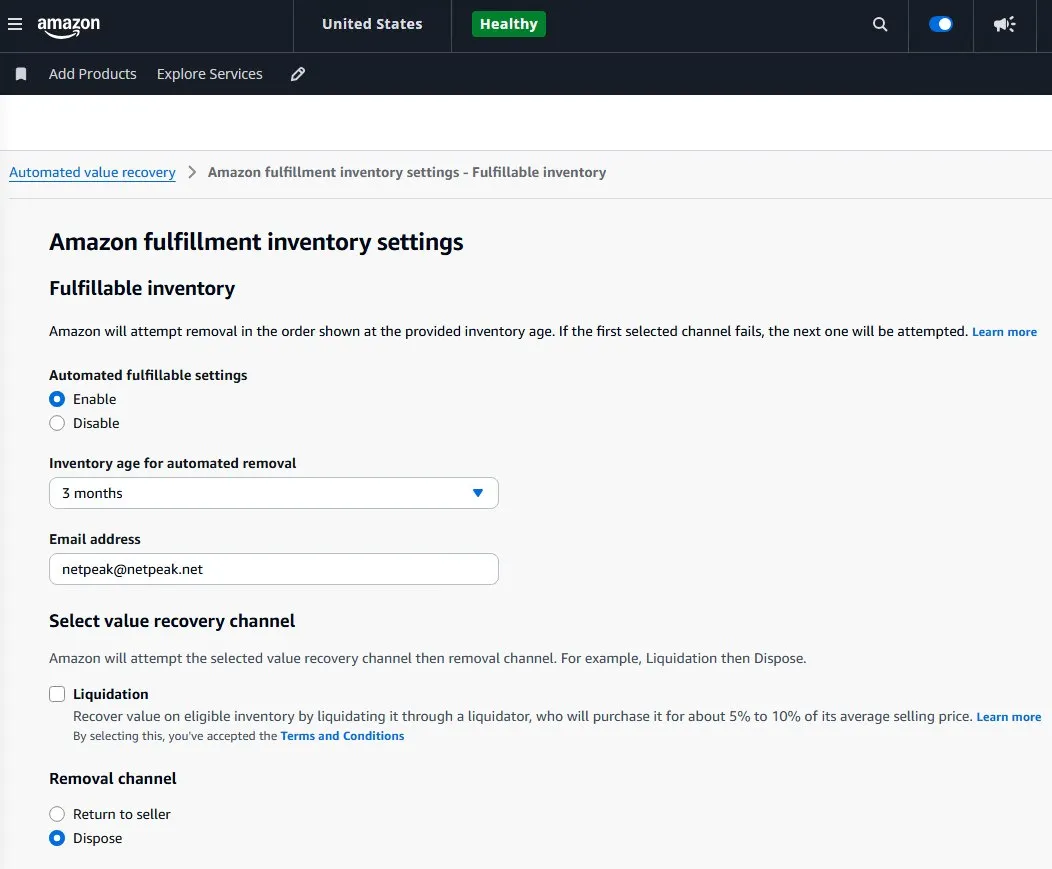Select the Dispose radio button

coord(57,838)
